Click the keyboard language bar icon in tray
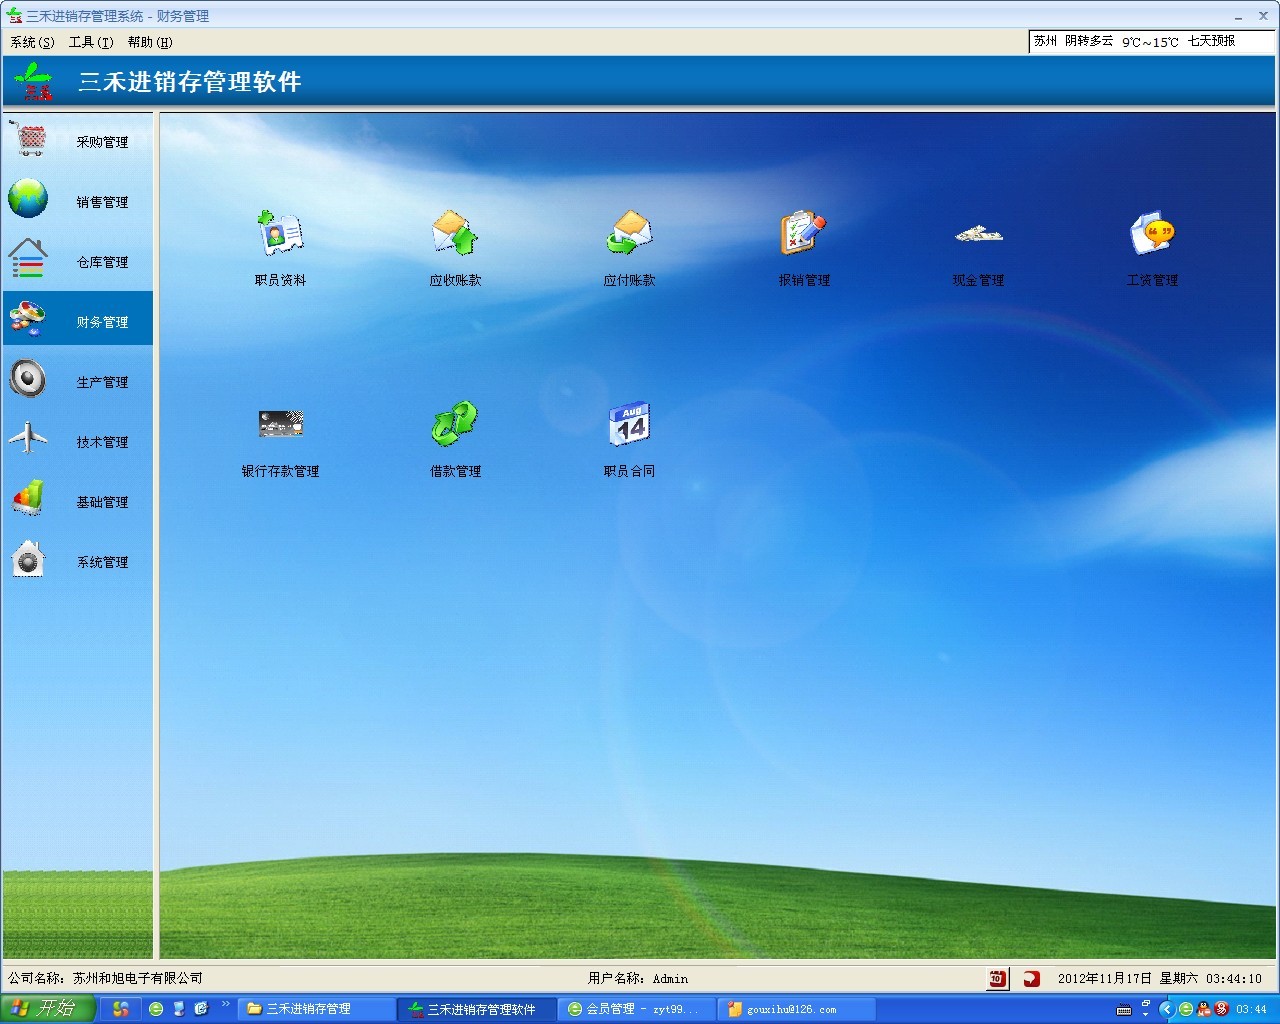1280x1024 pixels. 1125,1010
